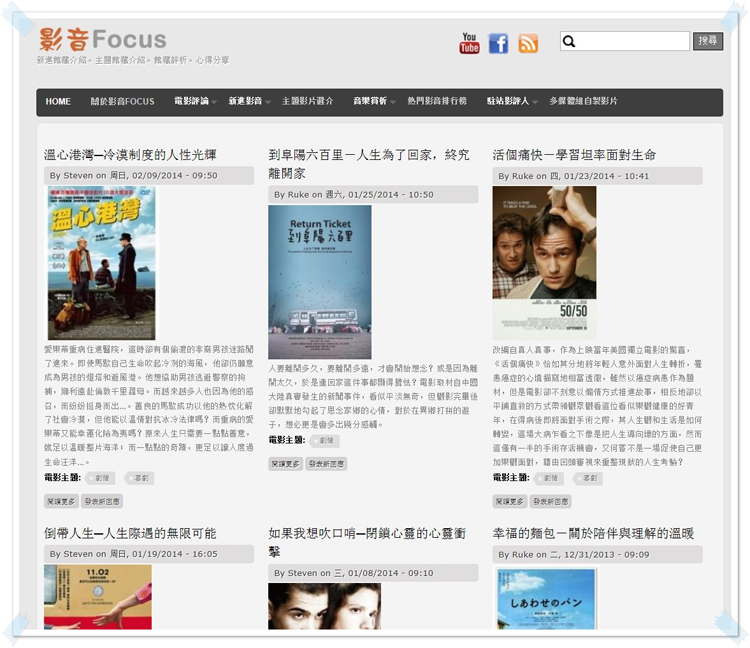Screen dimensions: 750x648
Task: Expand the 新進影音 dropdown arrow
Action: 268,102
